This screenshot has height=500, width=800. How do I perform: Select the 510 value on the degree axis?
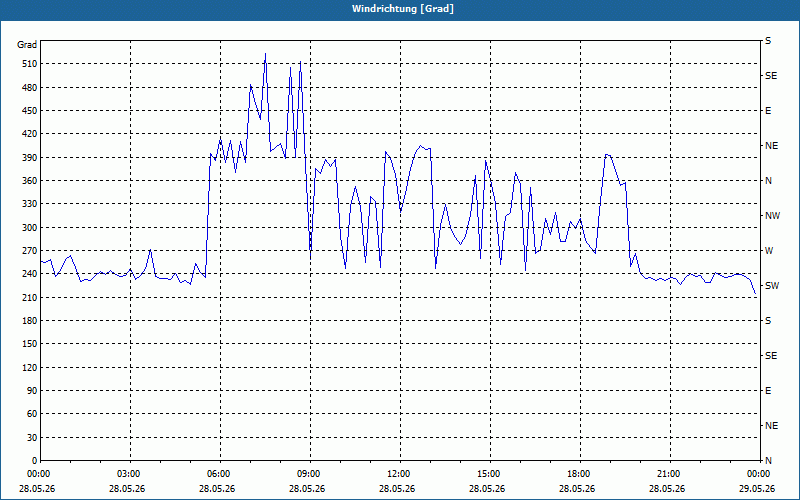(x=29, y=64)
